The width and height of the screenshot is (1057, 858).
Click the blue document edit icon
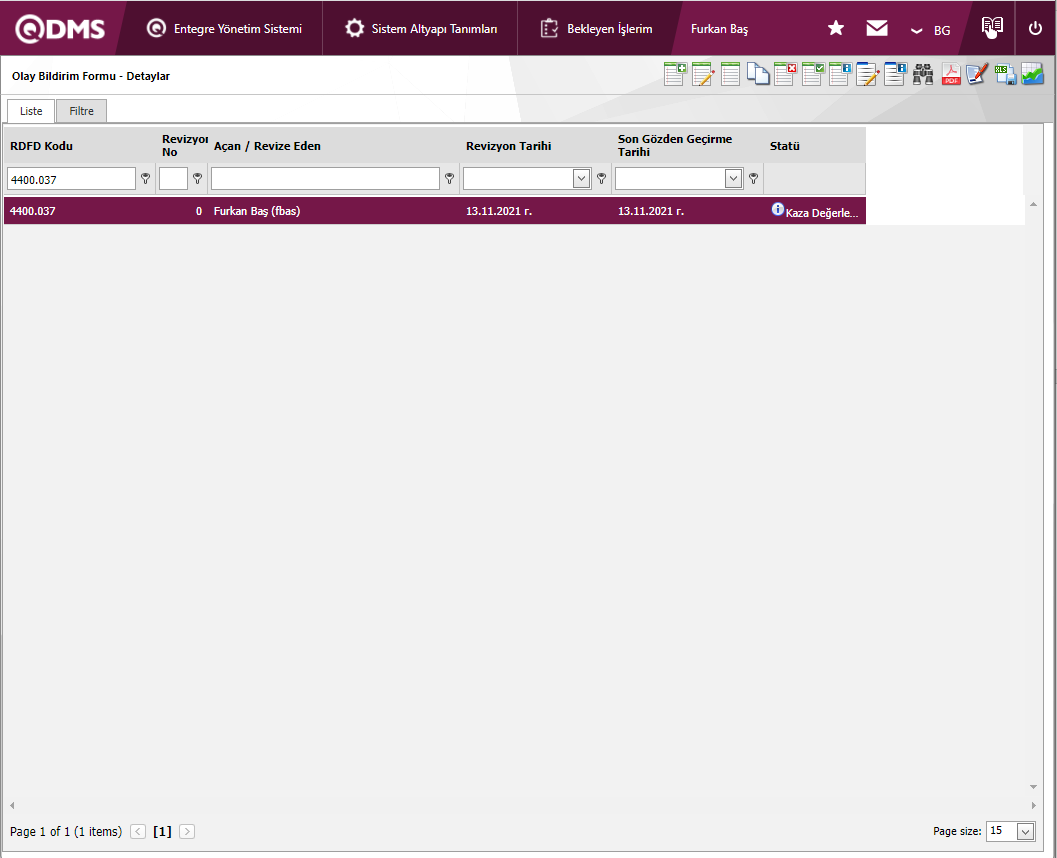tap(868, 74)
